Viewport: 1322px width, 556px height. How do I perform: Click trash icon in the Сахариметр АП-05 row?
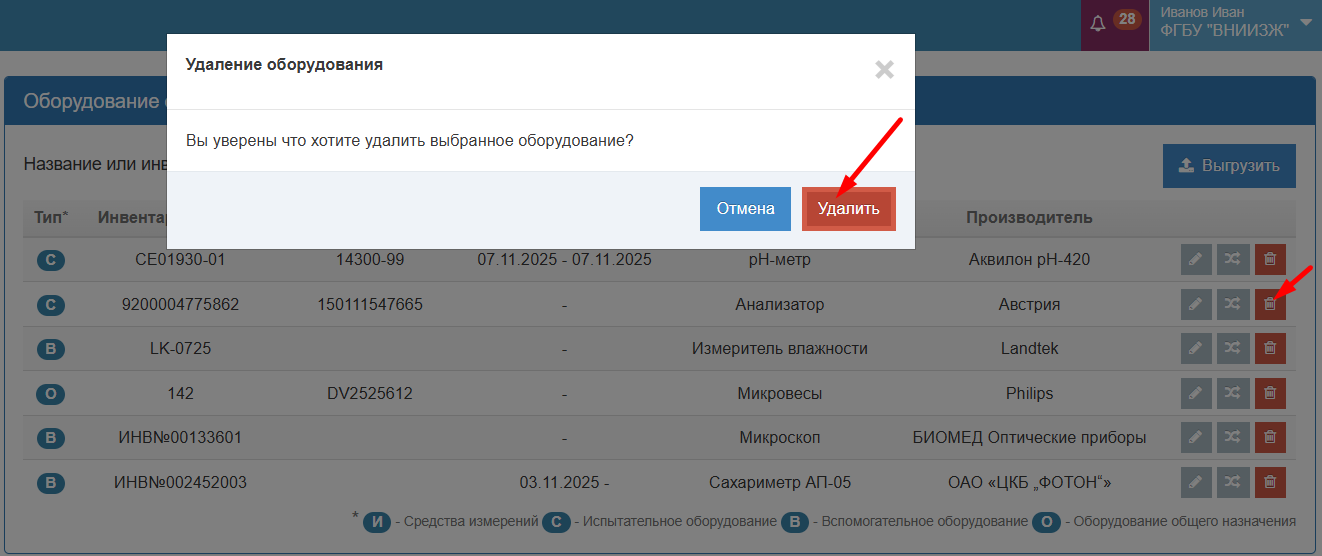point(1270,482)
